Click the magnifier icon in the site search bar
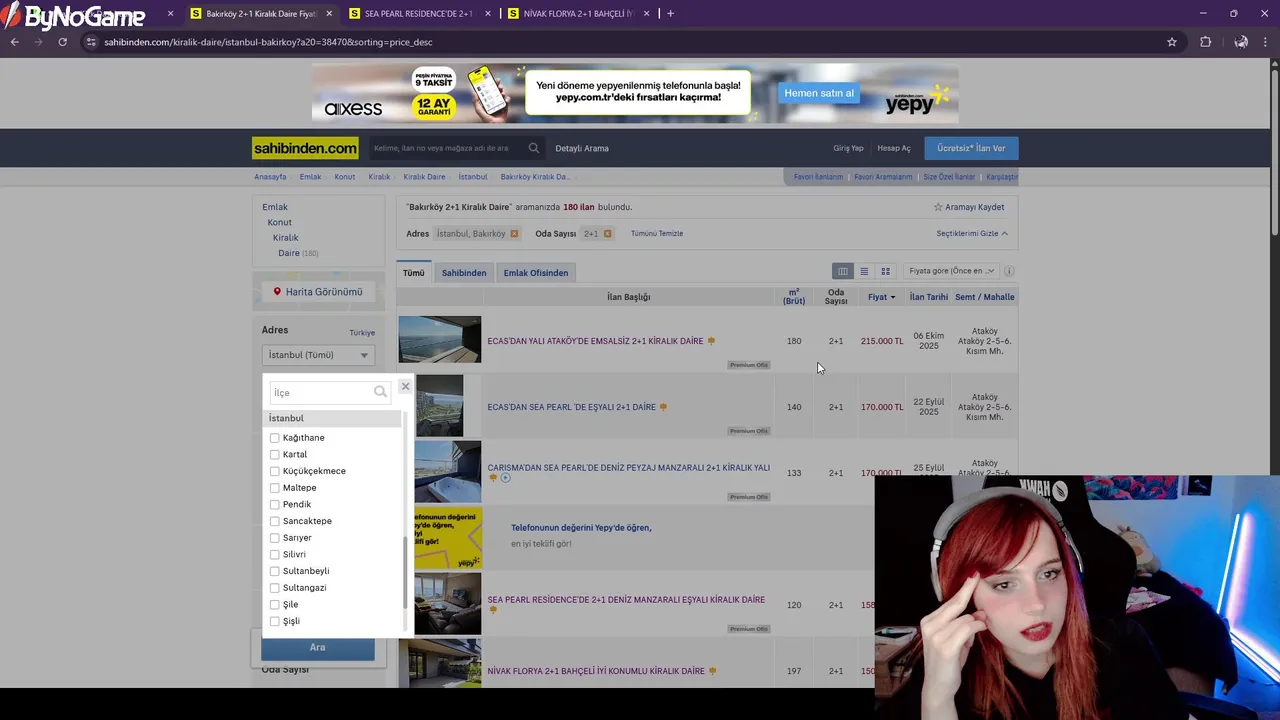Viewport: 1280px width, 720px height. click(x=534, y=148)
